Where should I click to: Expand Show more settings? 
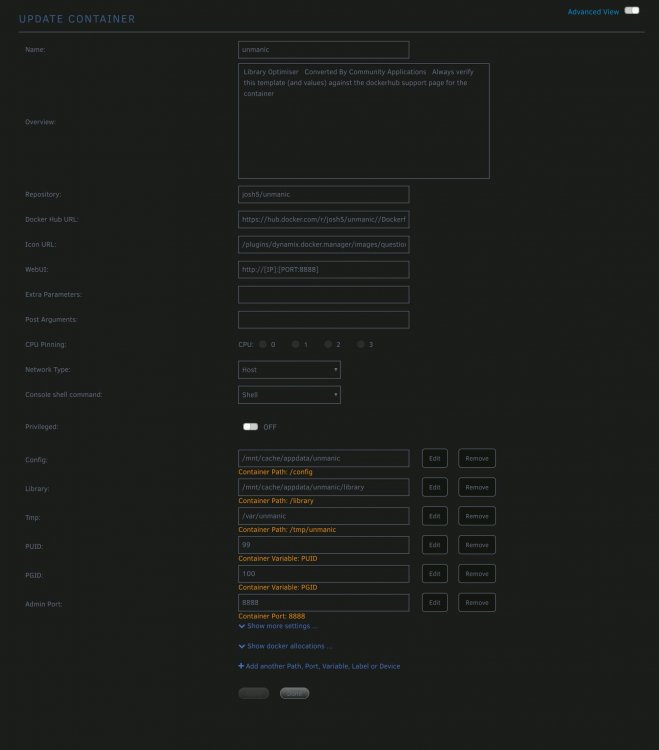click(278, 626)
